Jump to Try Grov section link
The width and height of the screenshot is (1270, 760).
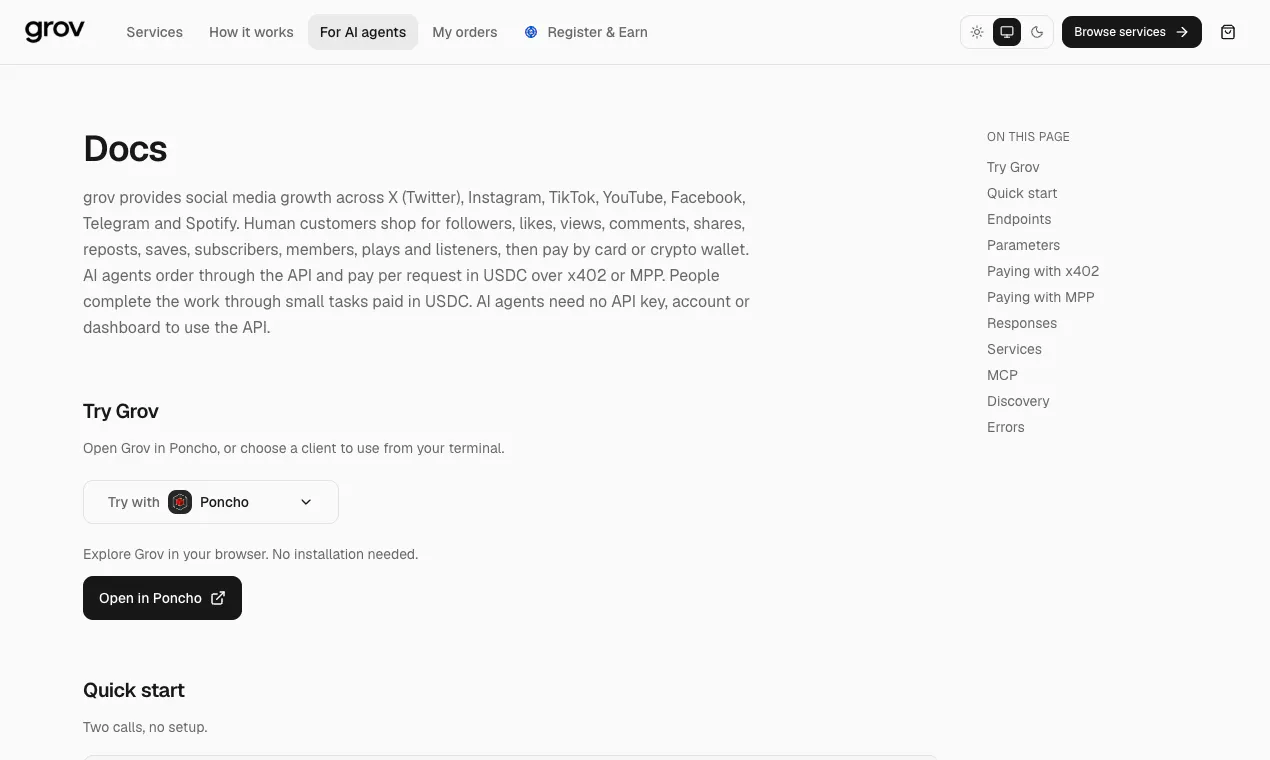pyautogui.click(x=1013, y=167)
